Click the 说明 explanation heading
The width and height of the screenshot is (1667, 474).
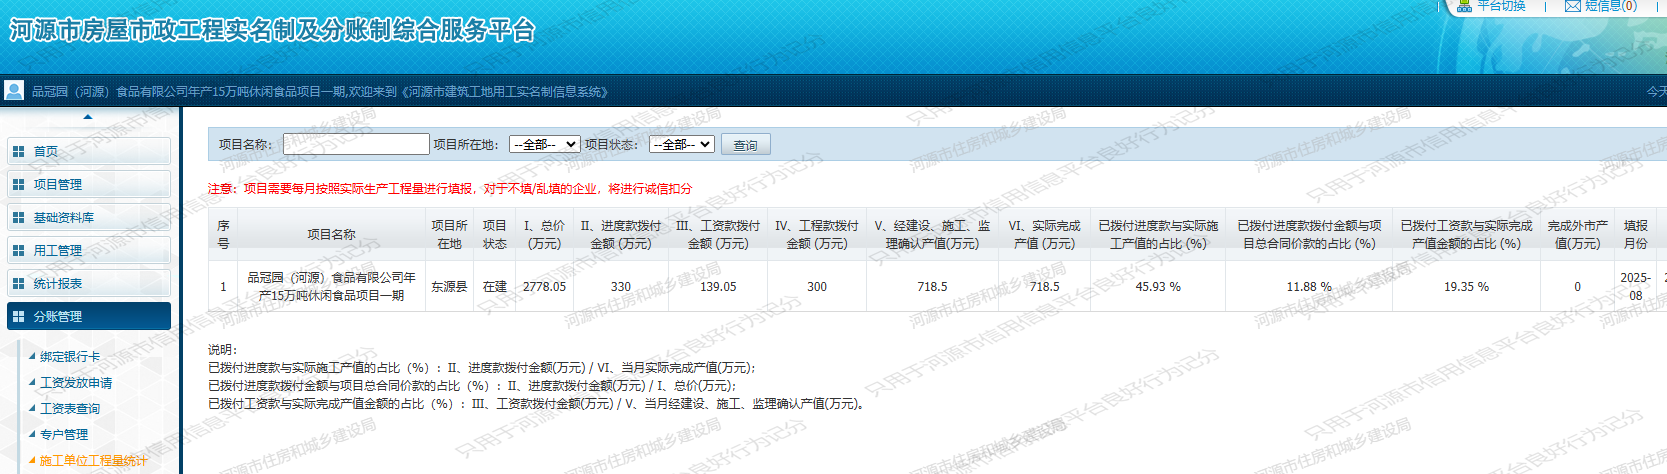coord(222,349)
